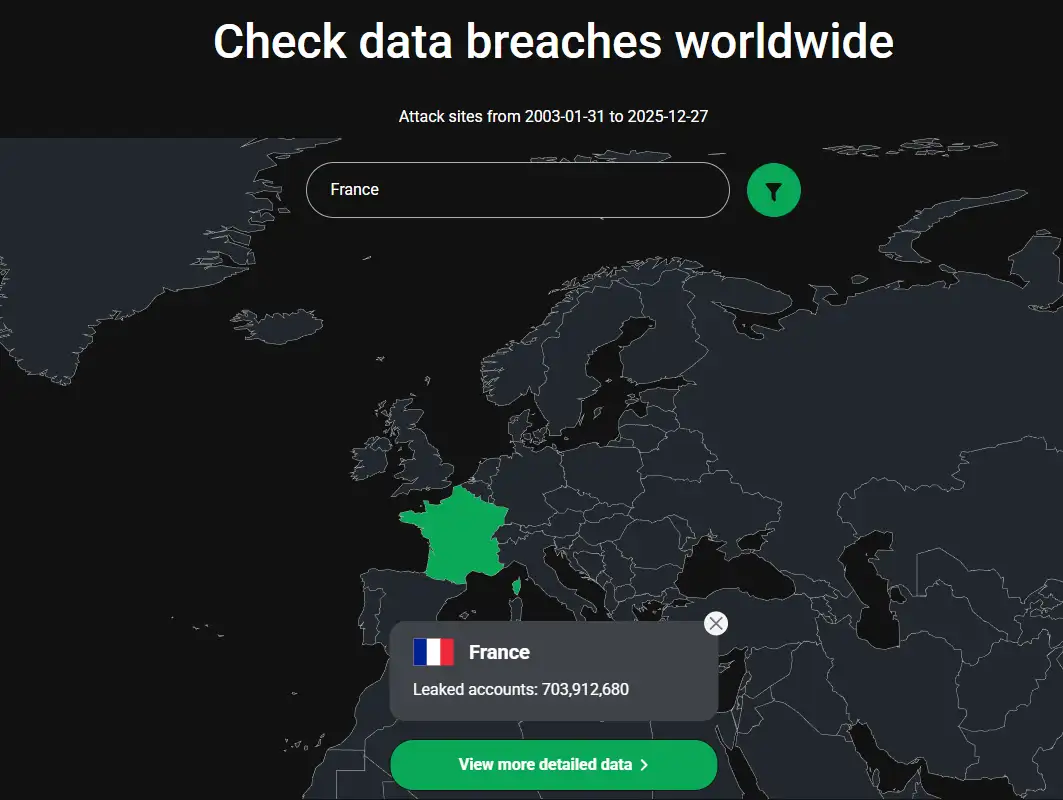Close the France info popup
The width and height of the screenshot is (1063, 800).
[716, 624]
